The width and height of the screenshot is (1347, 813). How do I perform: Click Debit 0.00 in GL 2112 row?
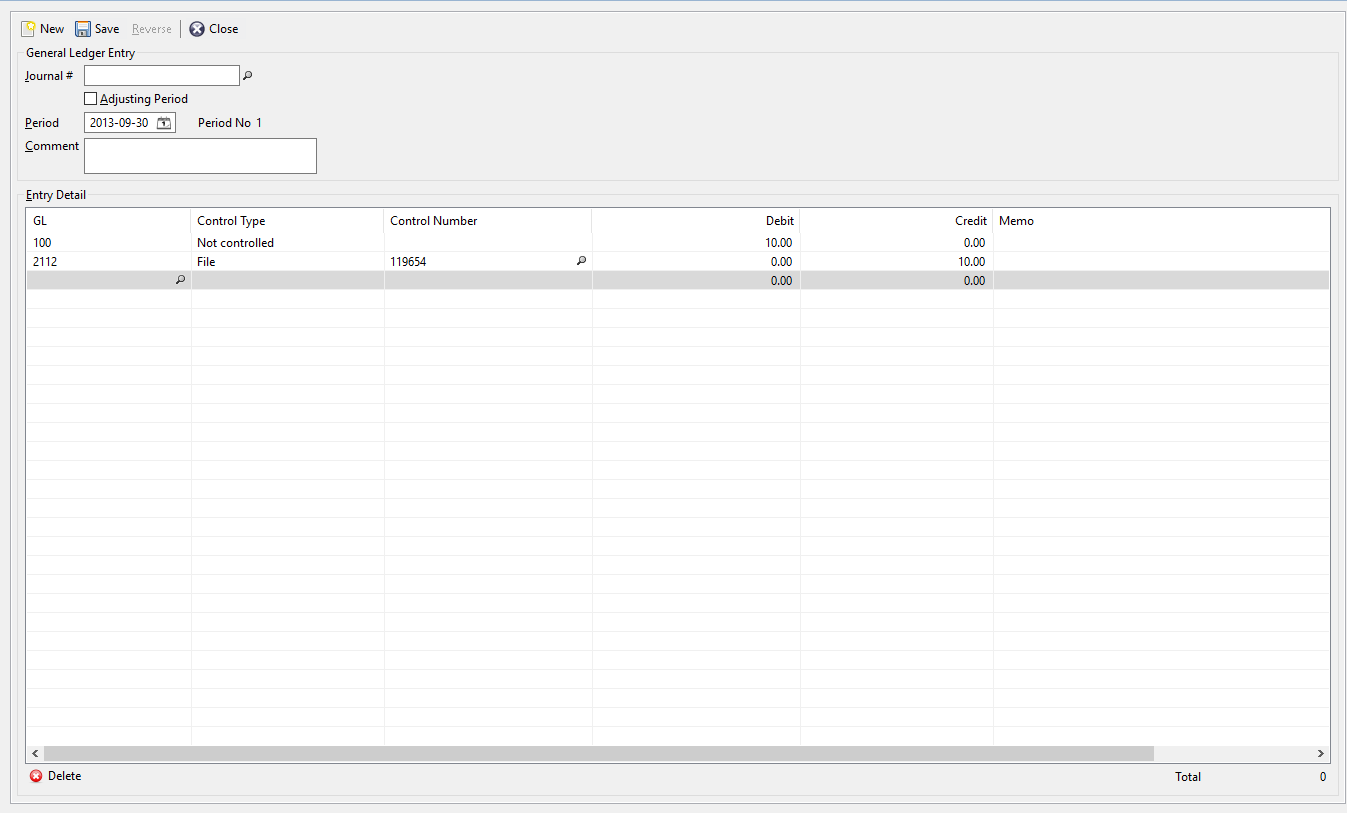coord(696,261)
